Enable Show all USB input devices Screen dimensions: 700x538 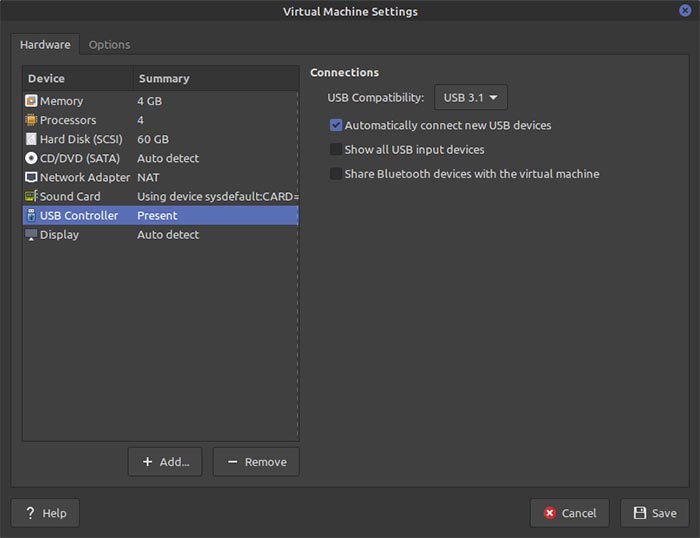336,149
